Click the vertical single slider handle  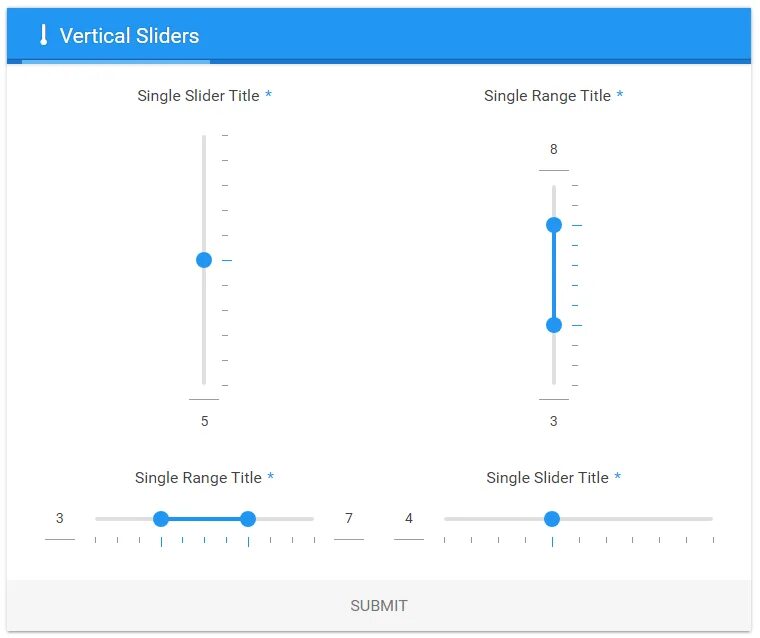pyautogui.click(x=204, y=260)
